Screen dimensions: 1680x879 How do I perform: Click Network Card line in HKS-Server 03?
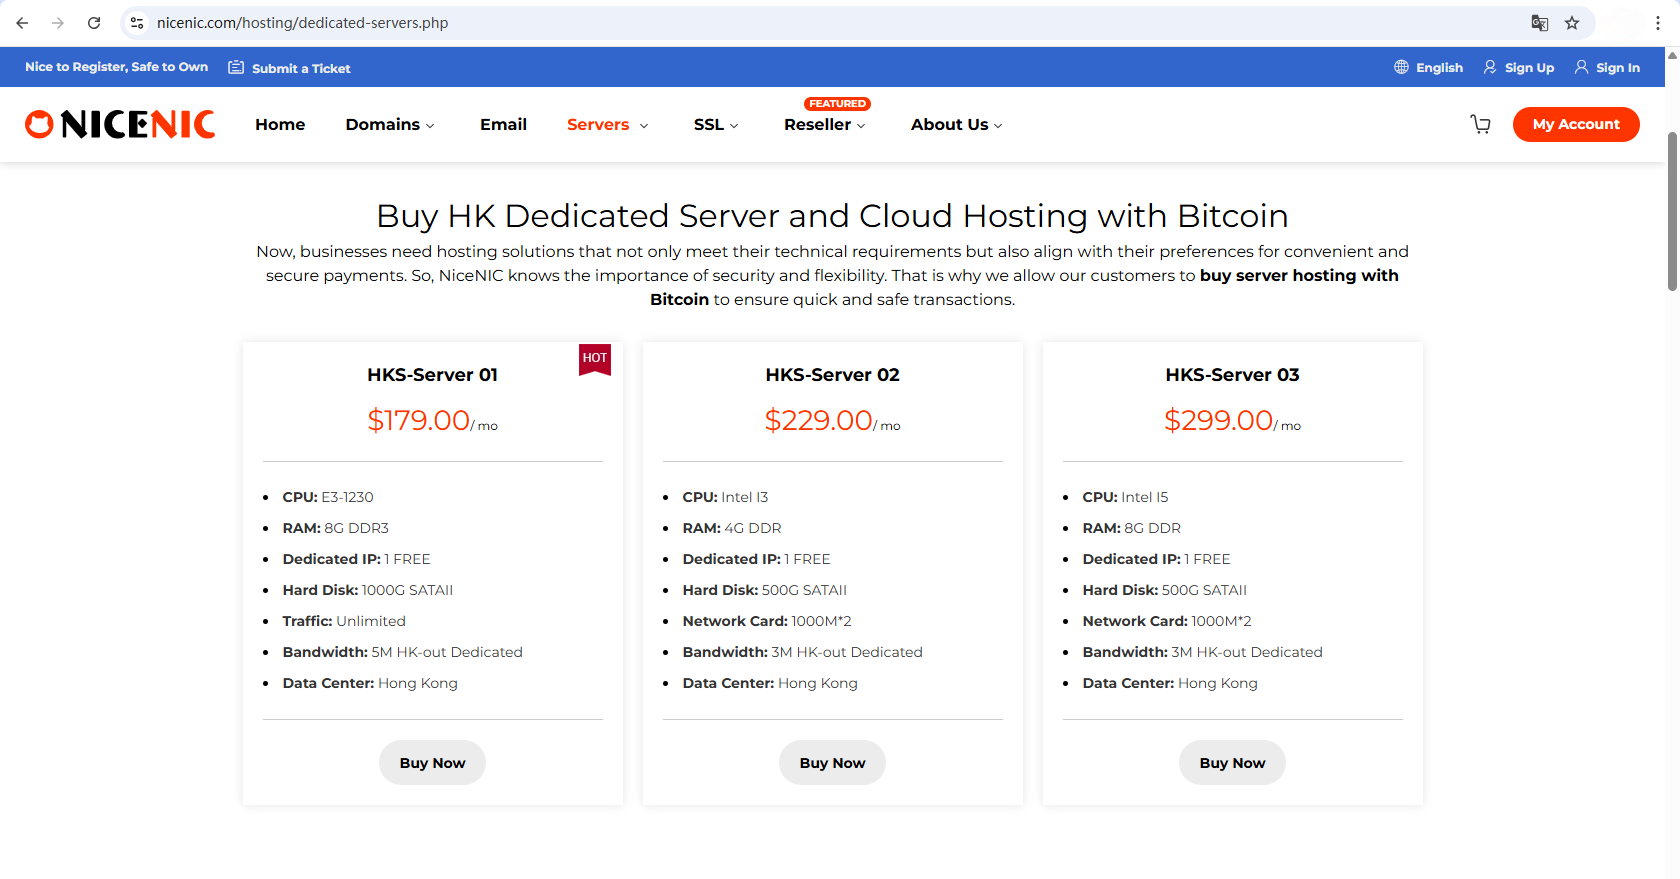[x=1167, y=621]
